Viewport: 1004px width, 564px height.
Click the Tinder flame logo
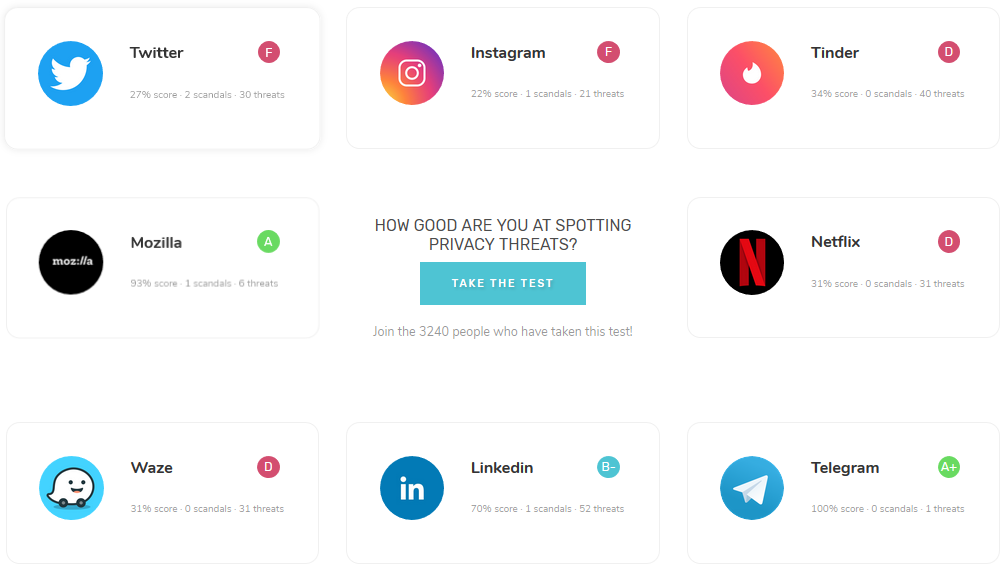[752, 73]
